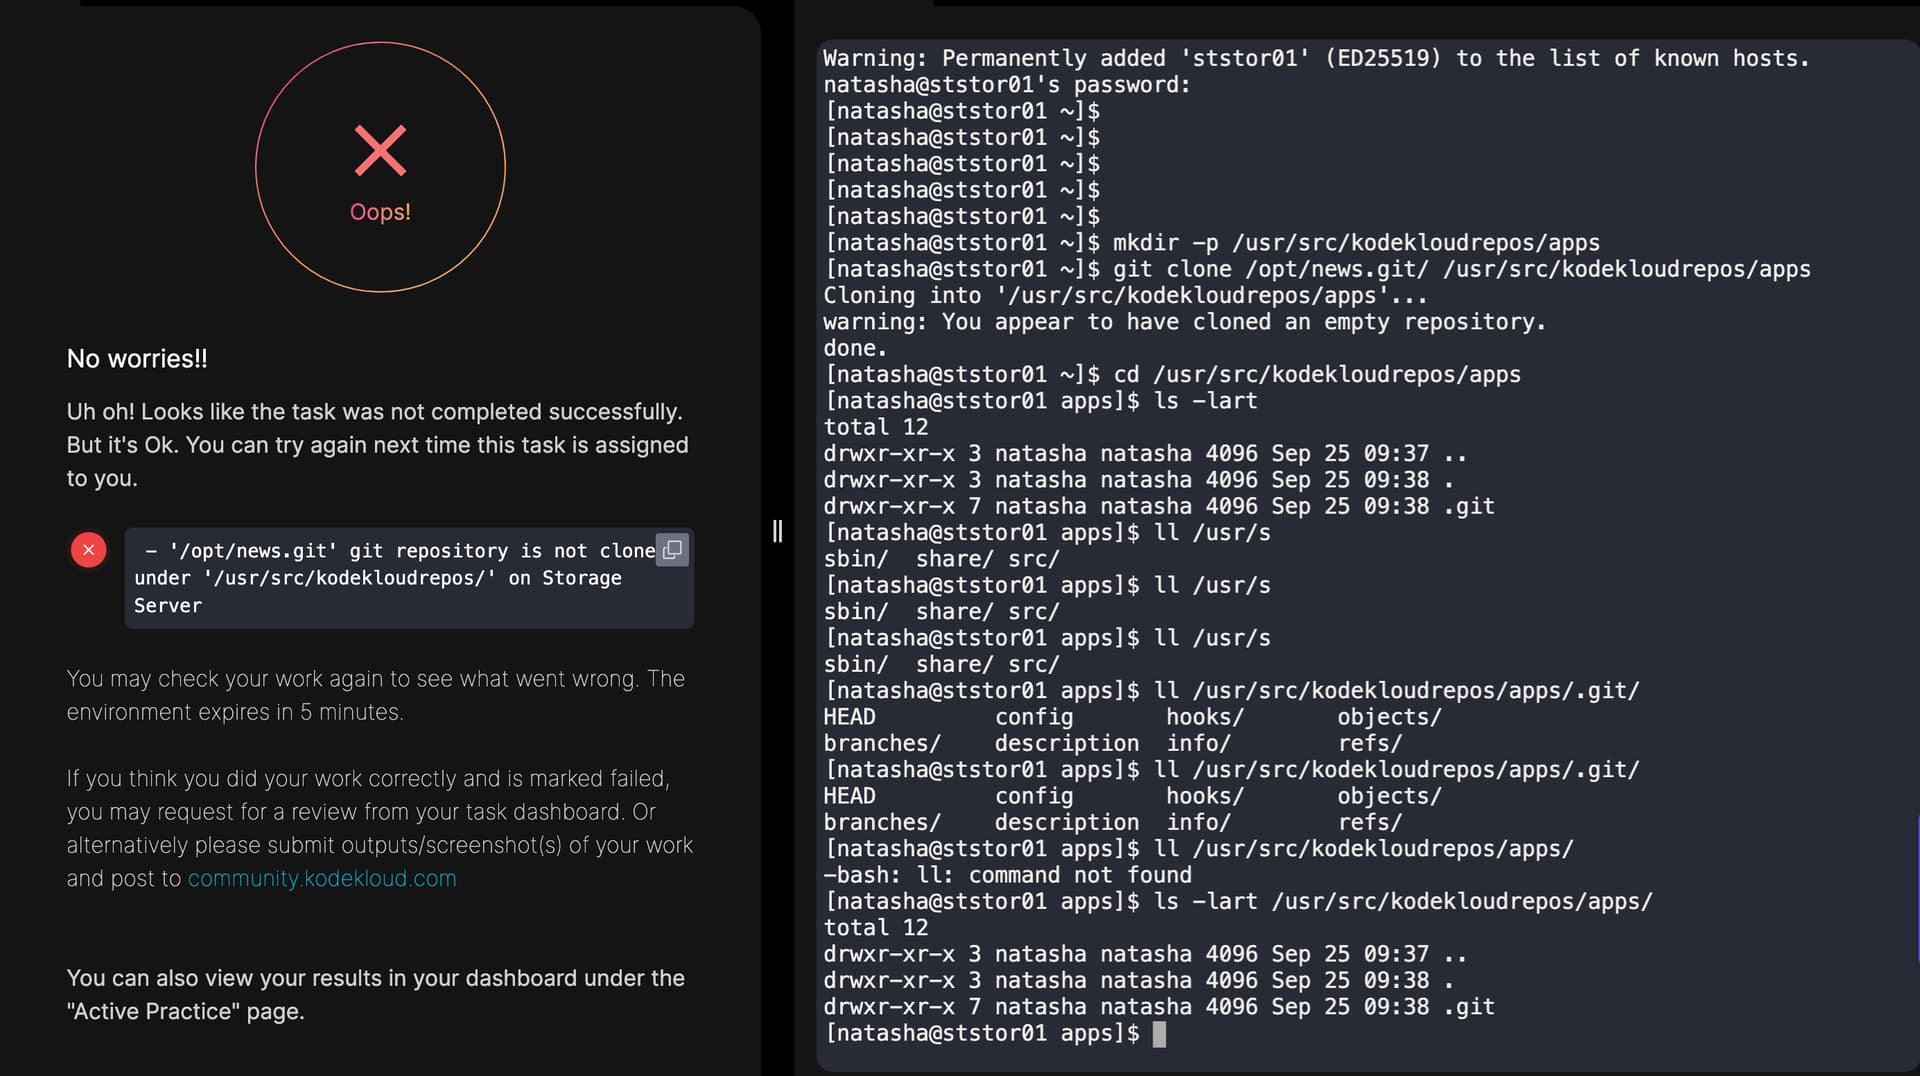
Task: Click the natasha@ststor01's password prompt line
Action: tap(1006, 85)
